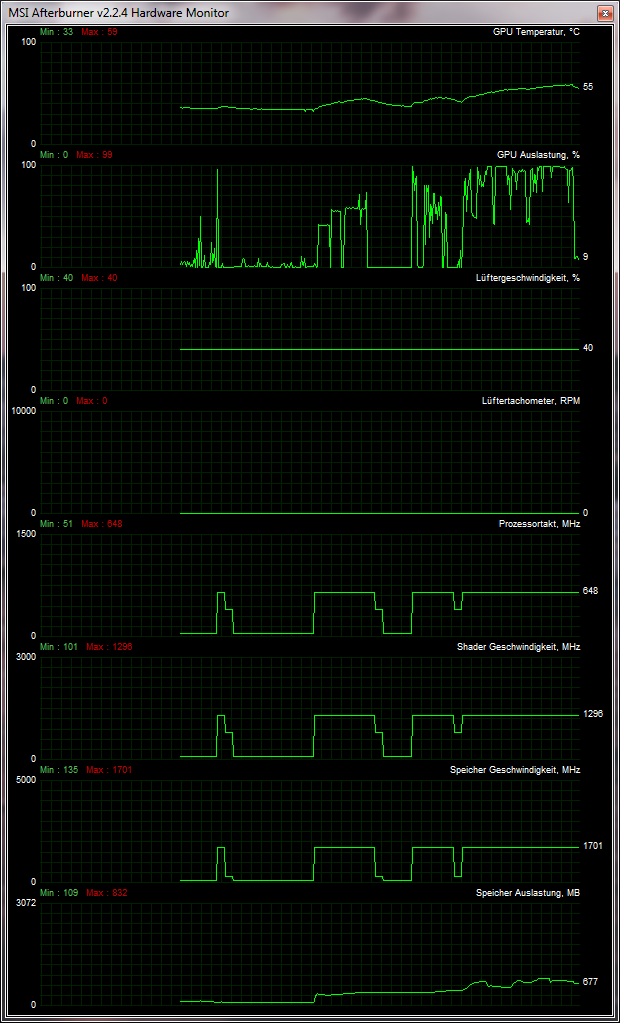Click the 'GPU Auslastung, %' graph label
The height and width of the screenshot is (1026, 624).
pos(538,154)
